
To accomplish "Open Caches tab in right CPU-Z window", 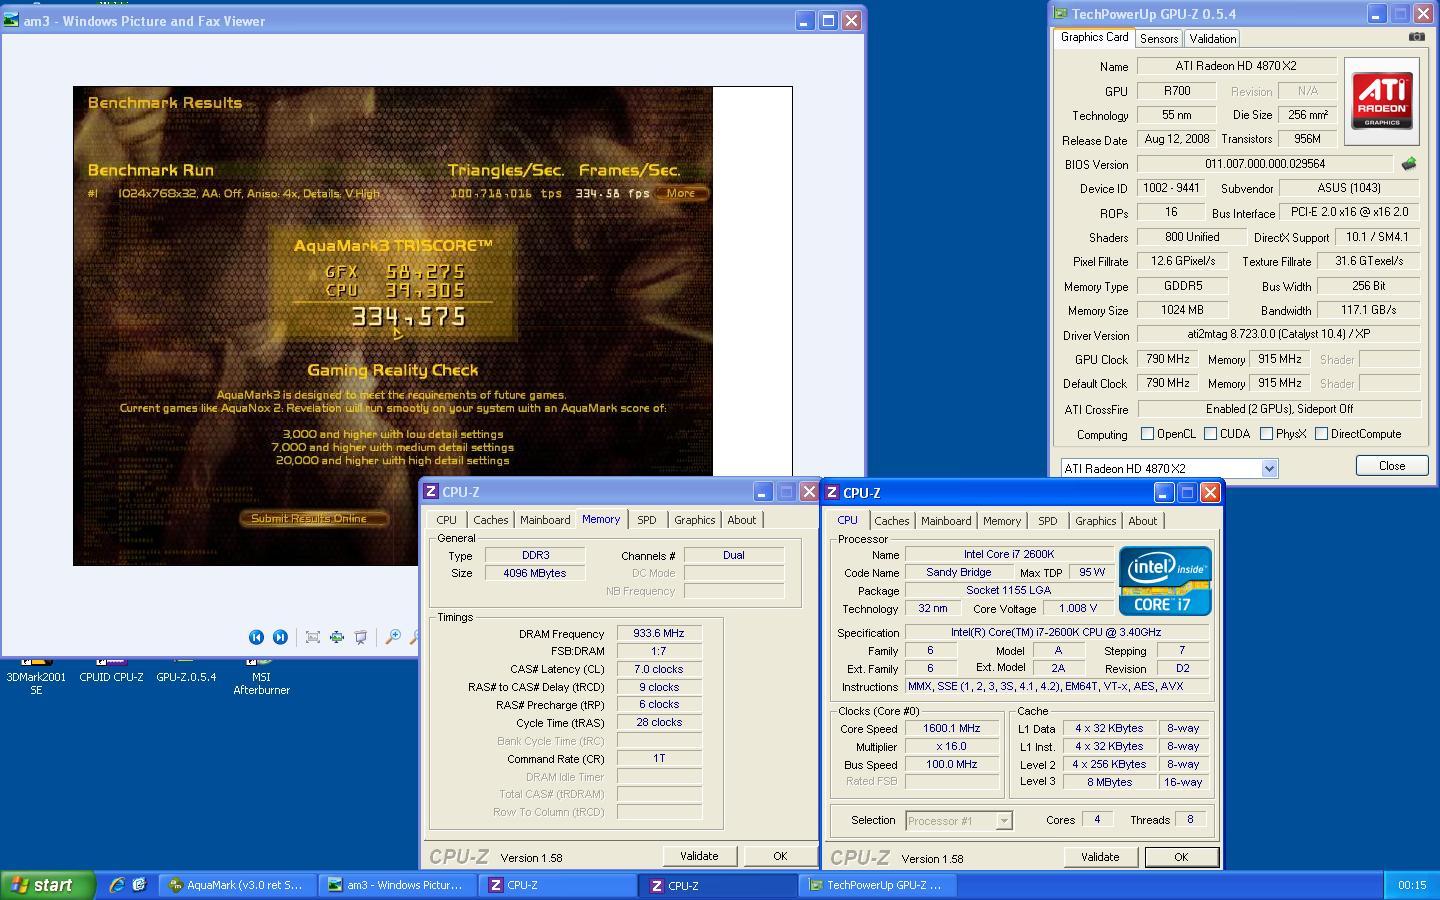I will tap(891, 521).
